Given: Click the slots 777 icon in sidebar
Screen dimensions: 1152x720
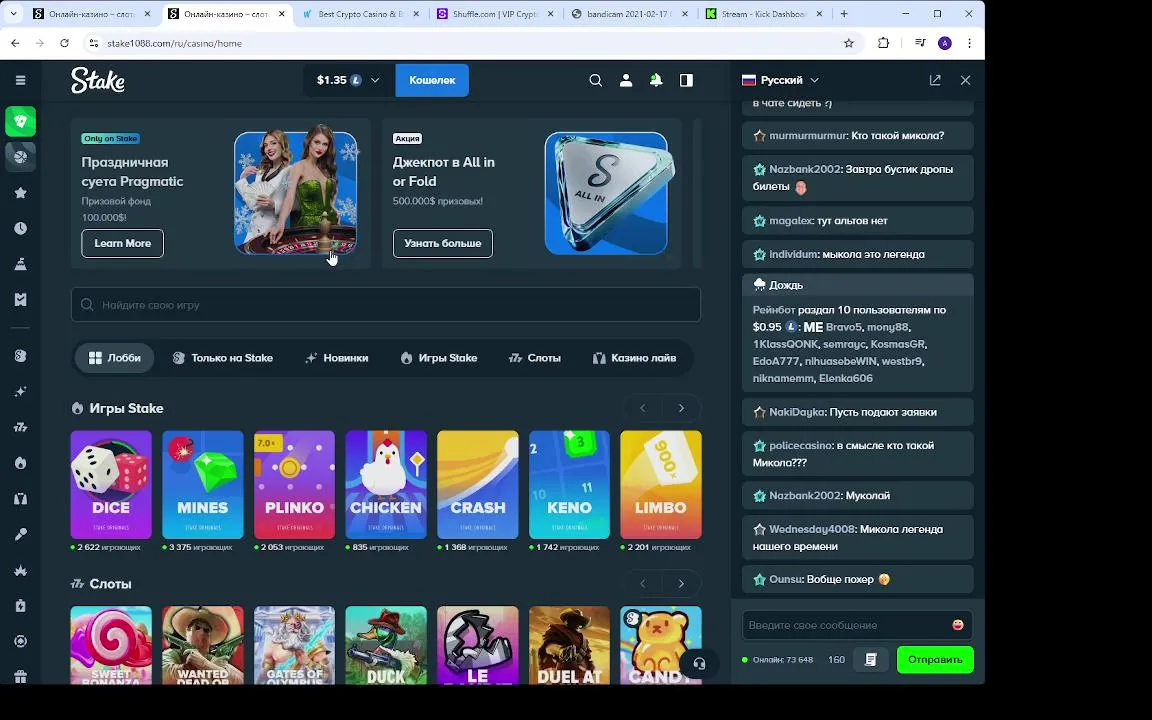Looking at the screenshot, I should tap(21, 428).
